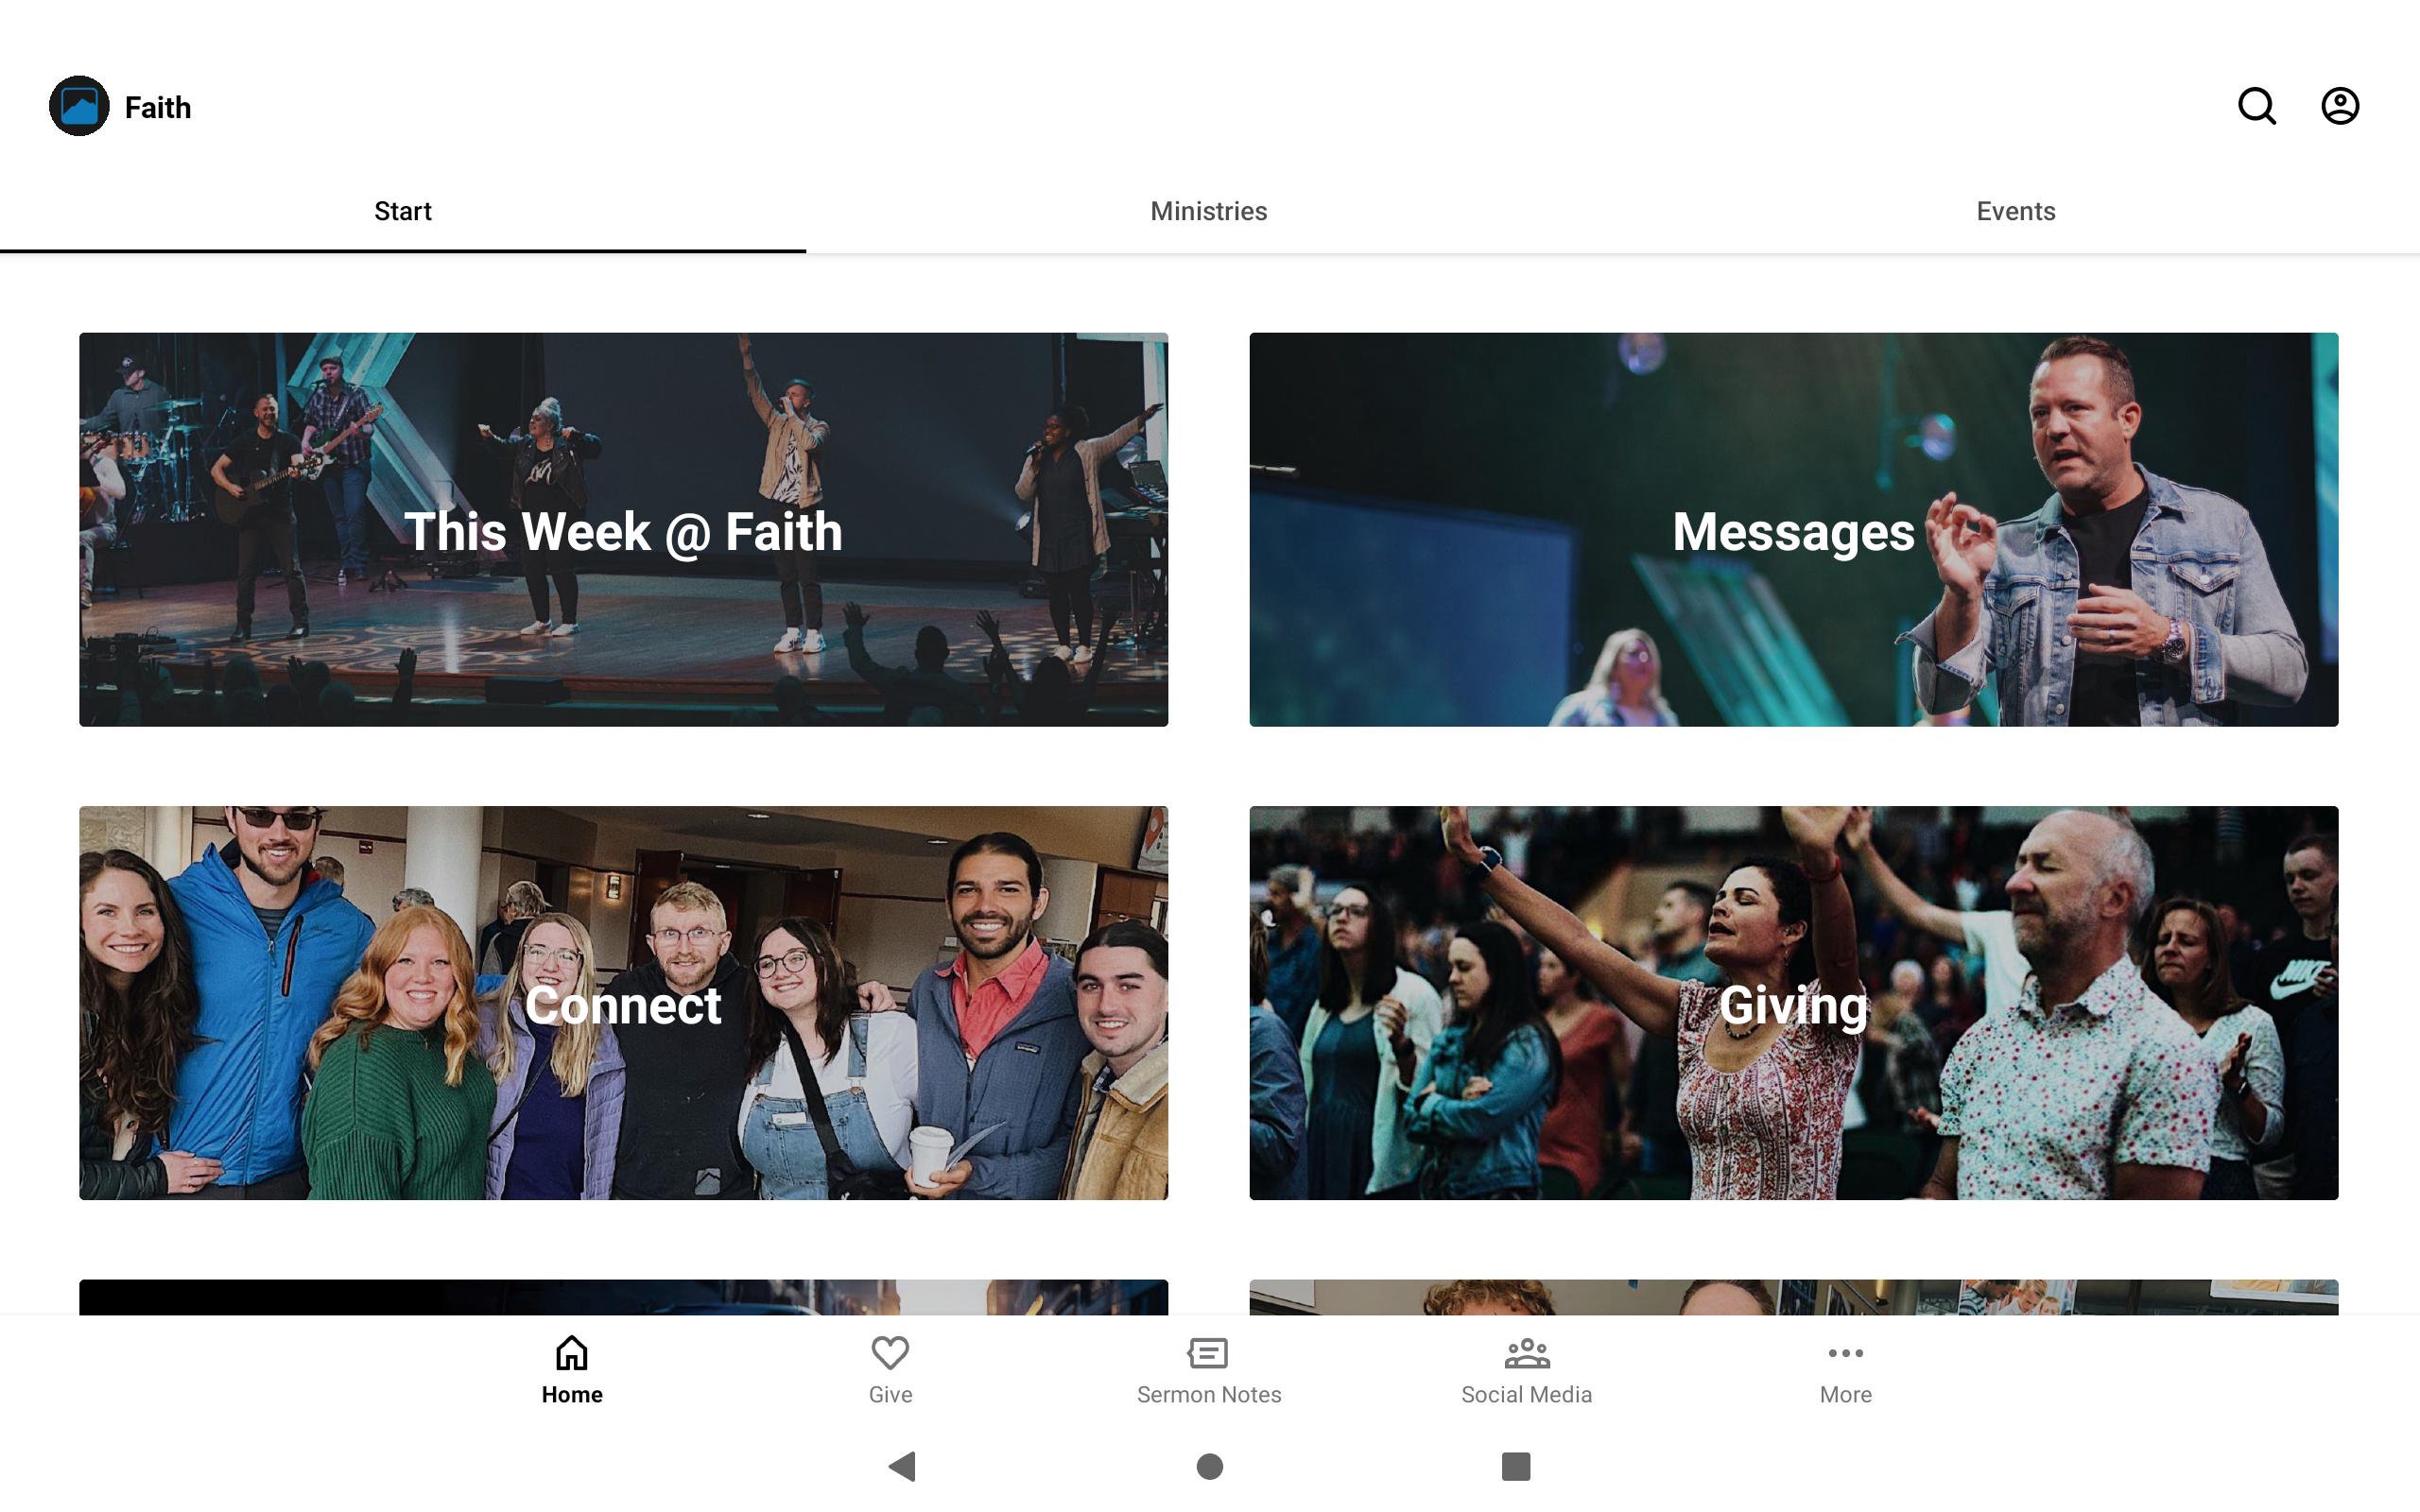Switch to the Ministries tab

[x=1208, y=211]
